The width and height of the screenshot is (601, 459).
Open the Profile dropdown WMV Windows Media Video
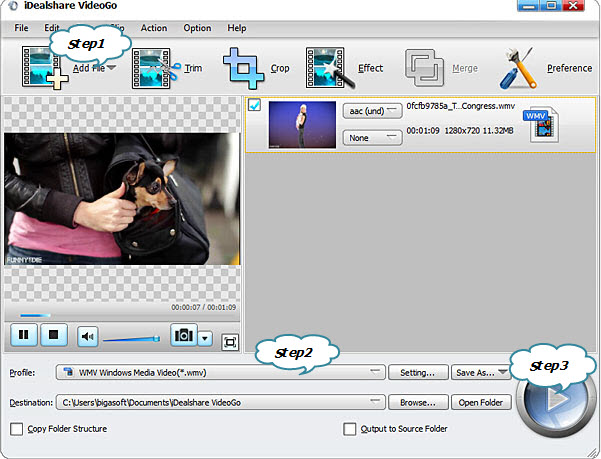220,372
